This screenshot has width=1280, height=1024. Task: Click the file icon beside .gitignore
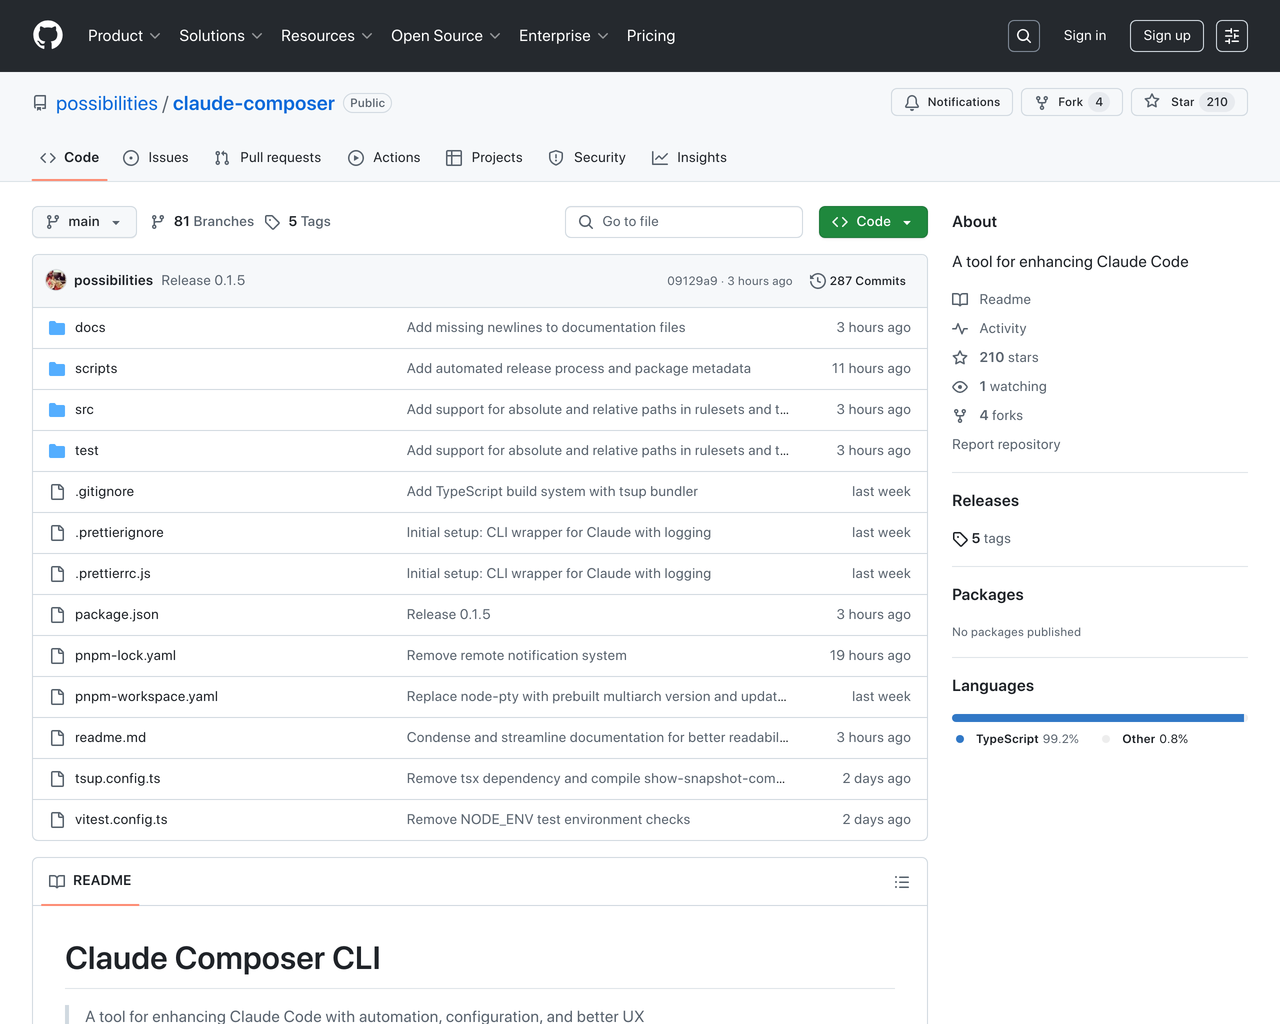[x=57, y=492]
